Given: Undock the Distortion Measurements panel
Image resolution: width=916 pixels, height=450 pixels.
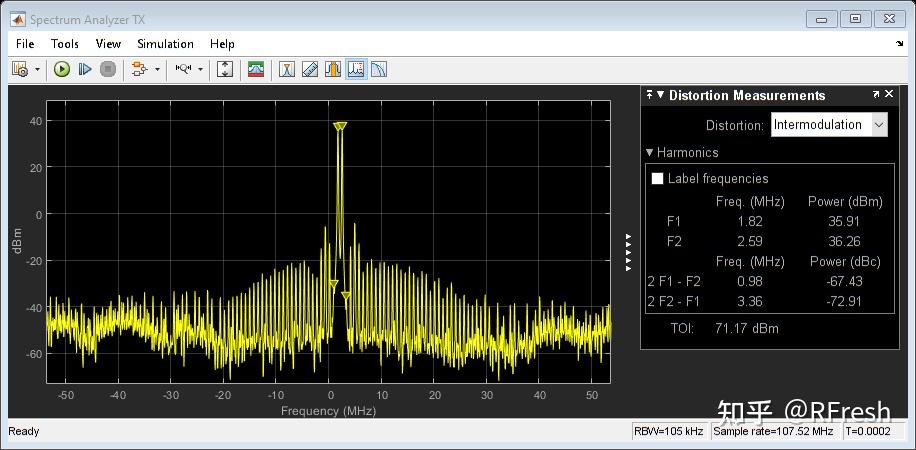Looking at the screenshot, I should pyautogui.click(x=876, y=95).
